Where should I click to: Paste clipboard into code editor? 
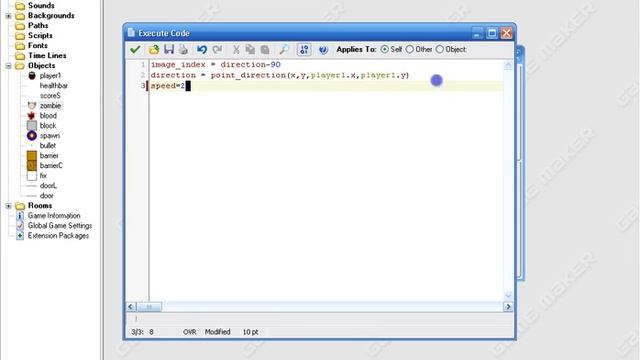point(265,49)
